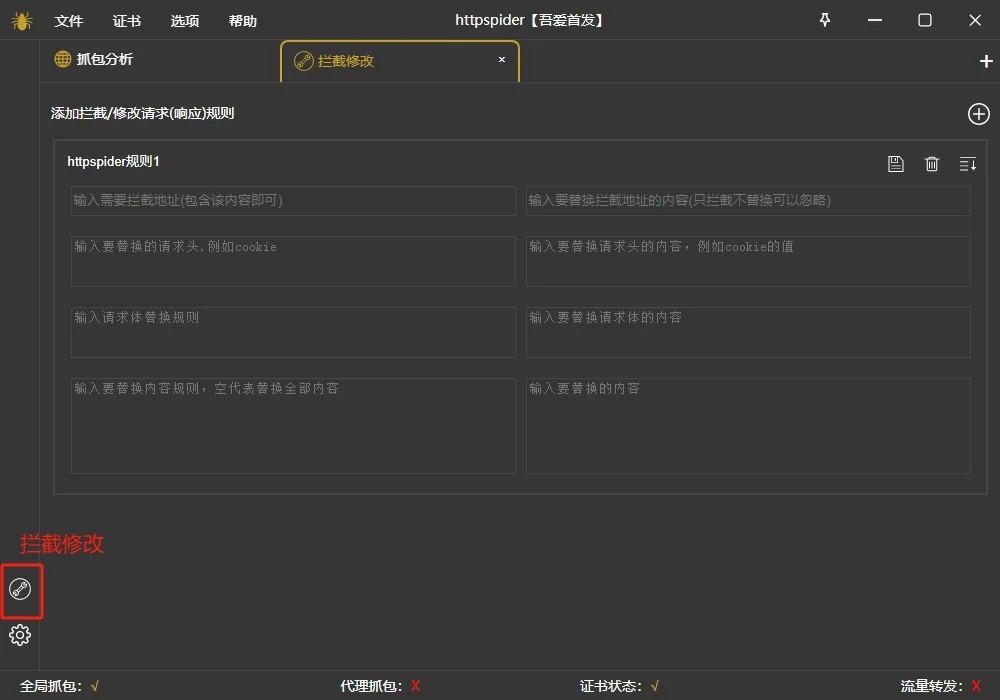
Task: Open the 帮助 menu
Action: pyautogui.click(x=243, y=21)
